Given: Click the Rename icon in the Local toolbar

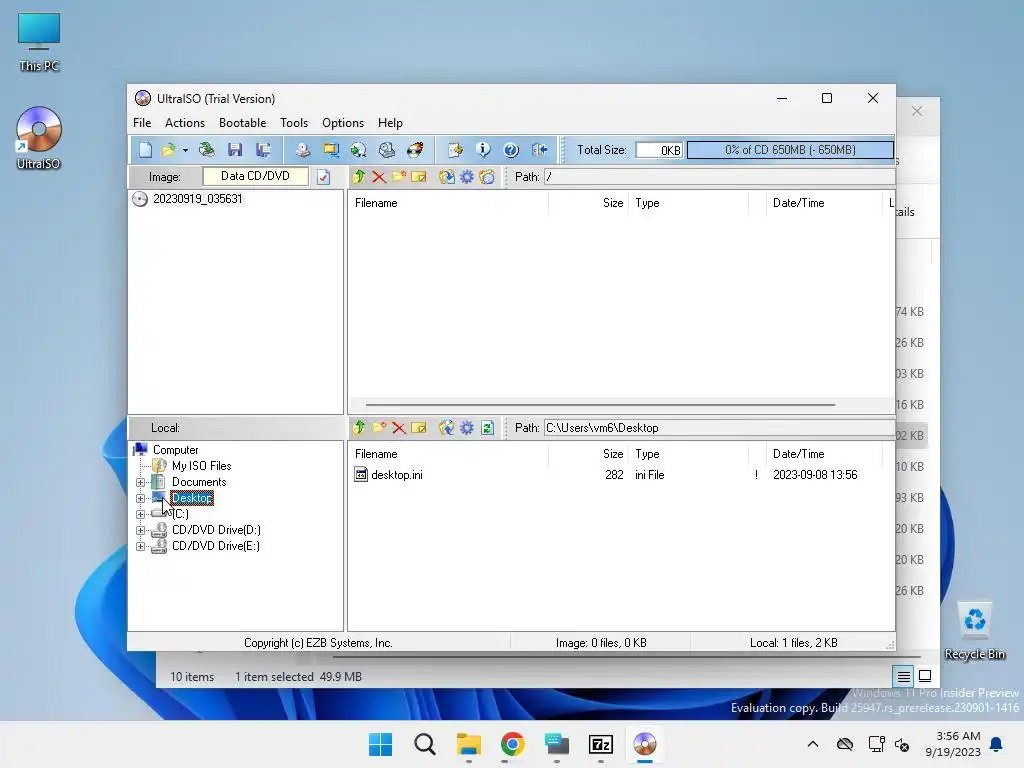Looking at the screenshot, I should pos(419,428).
